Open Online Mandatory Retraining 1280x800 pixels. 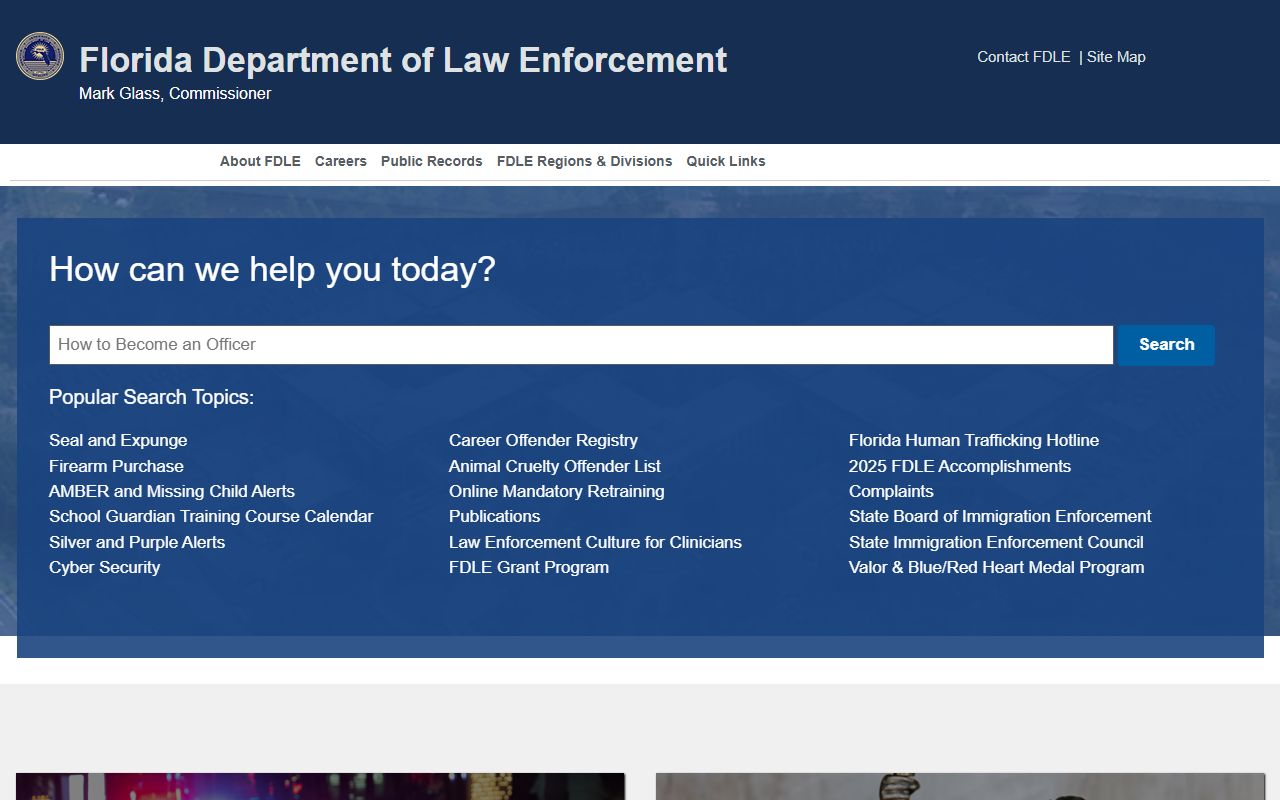coord(557,491)
